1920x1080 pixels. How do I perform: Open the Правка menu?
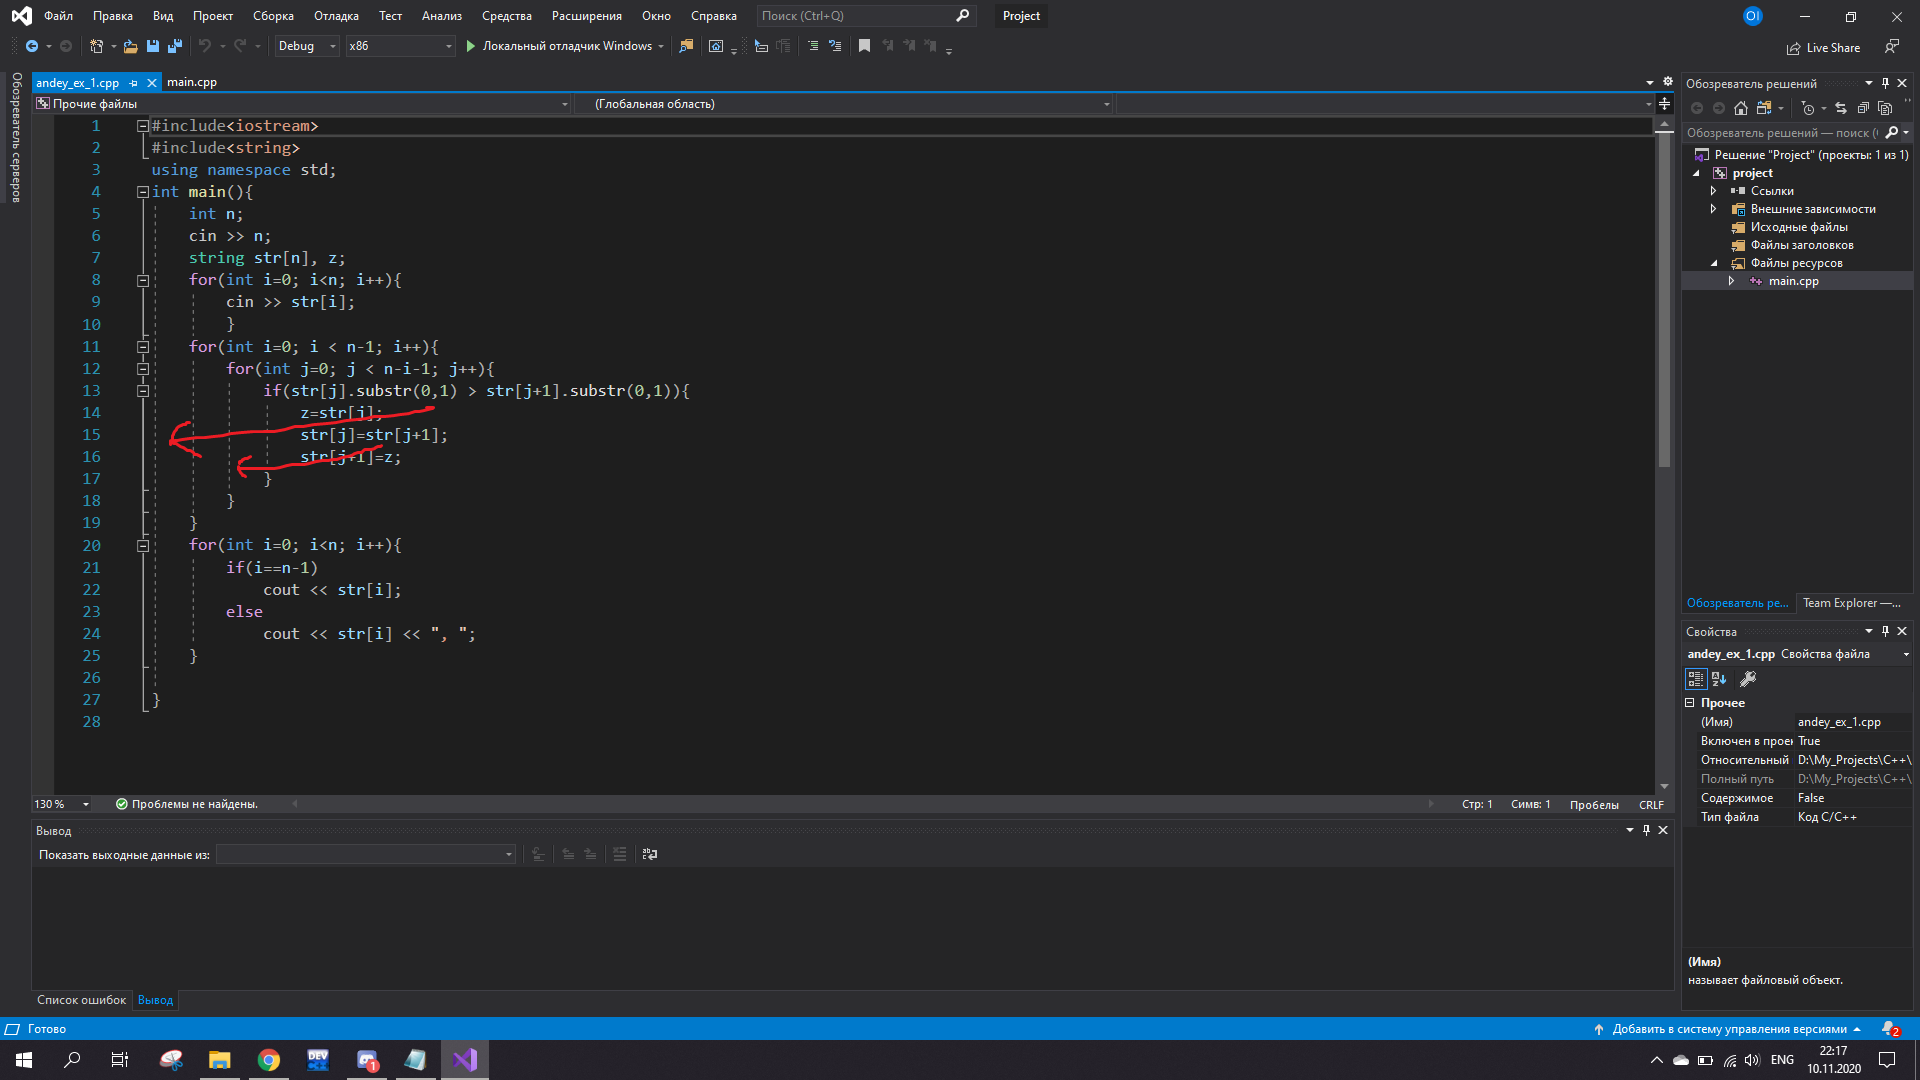point(113,16)
